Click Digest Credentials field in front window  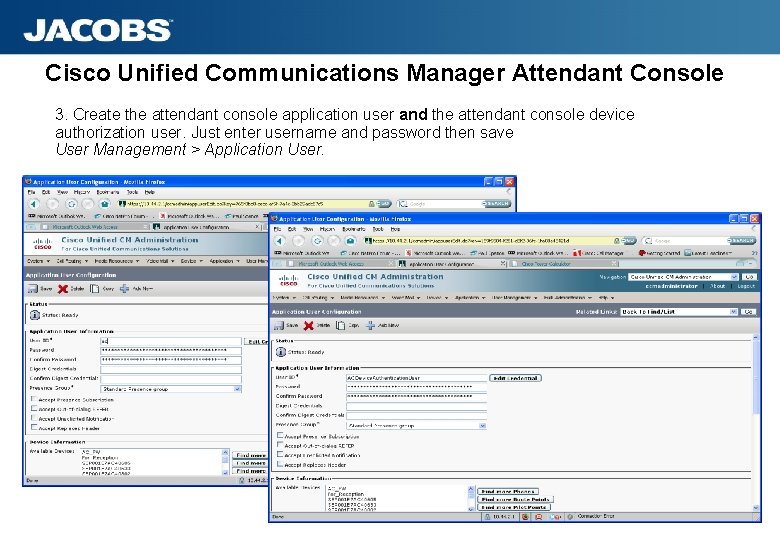(416, 406)
